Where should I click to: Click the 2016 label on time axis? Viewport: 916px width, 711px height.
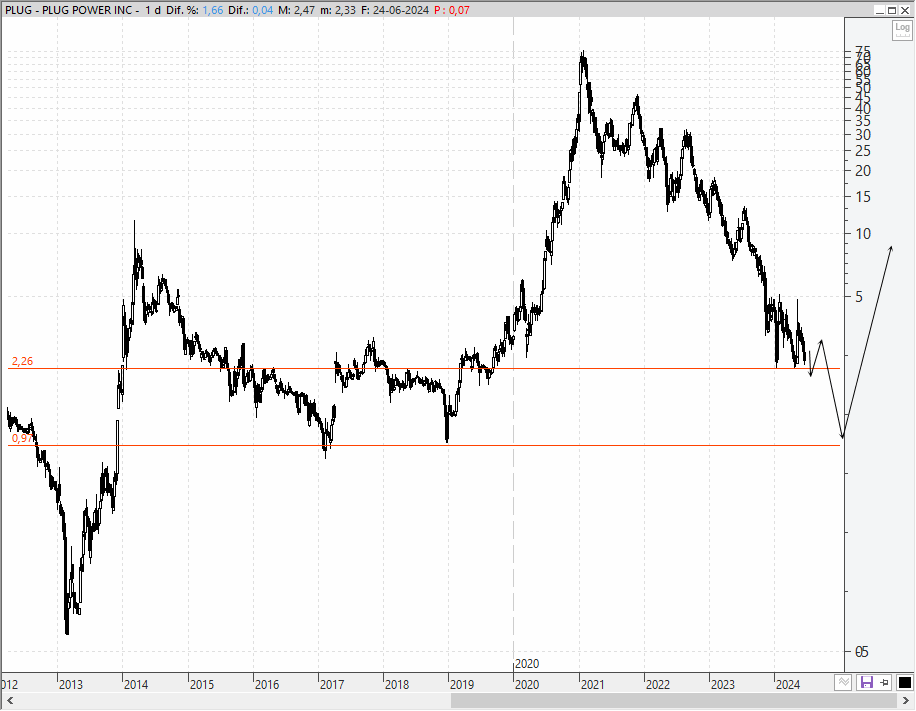pos(266,684)
